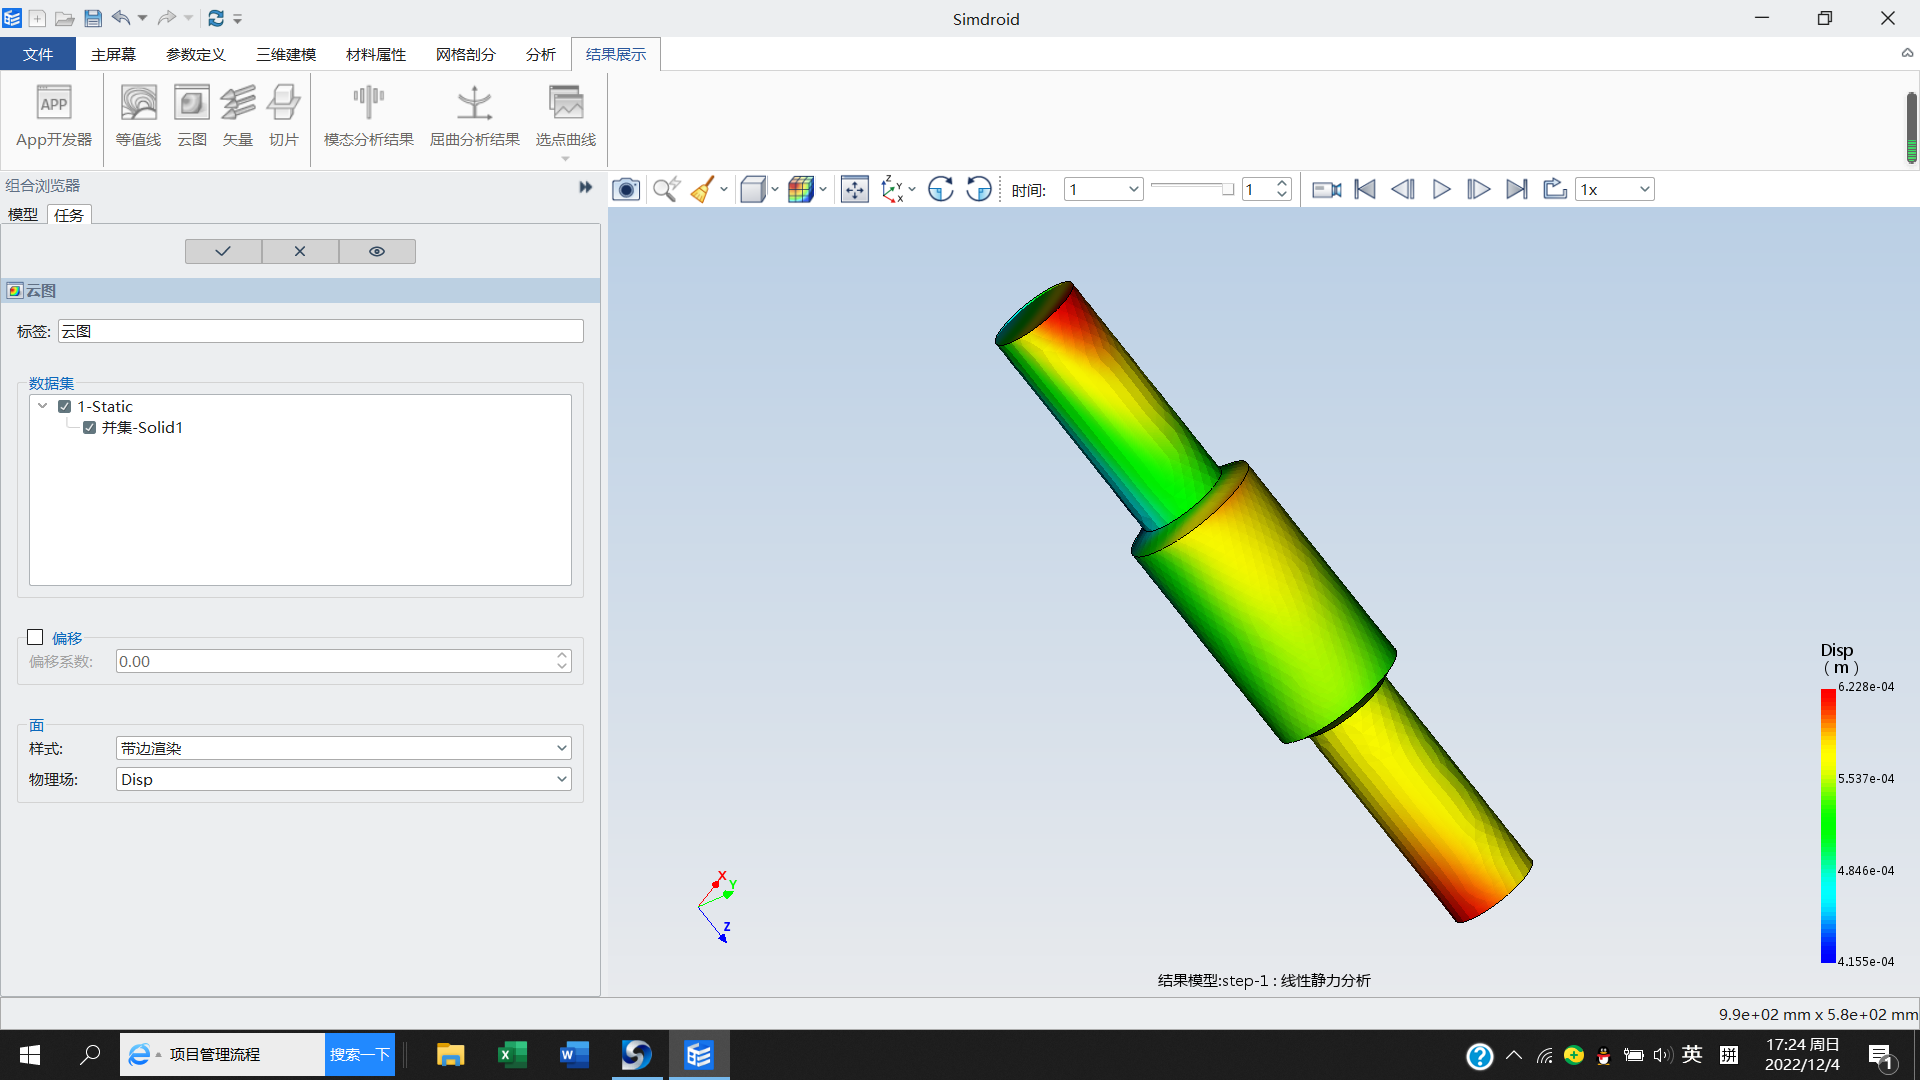
Task: Take a viewport screenshot with the camera icon
Action: (x=626, y=189)
